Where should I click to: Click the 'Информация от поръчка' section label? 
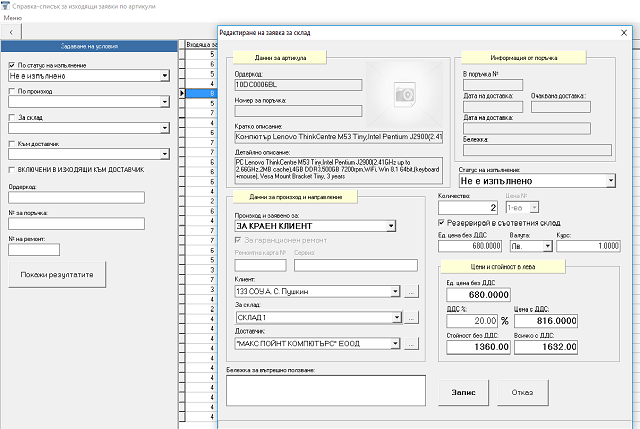[x=524, y=58]
